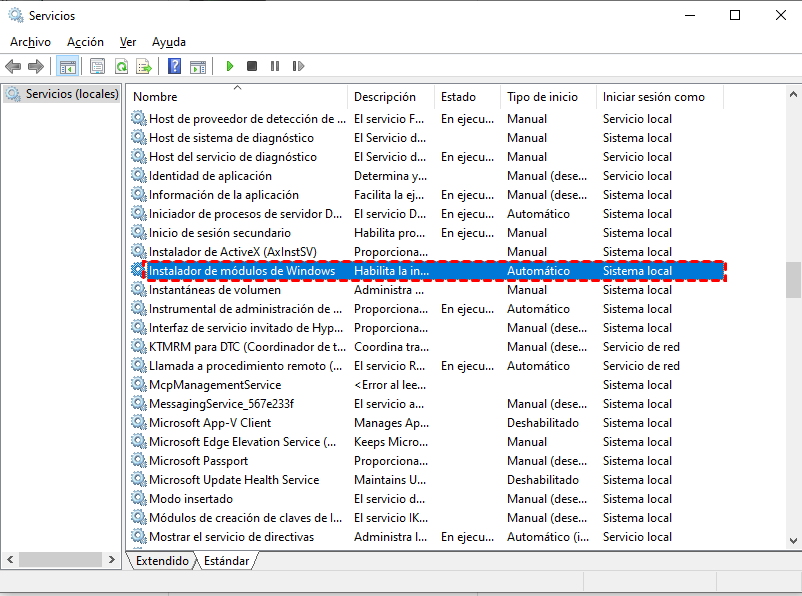802x596 pixels.
Task: Open the properties icon on the toolbar
Action: (95, 66)
